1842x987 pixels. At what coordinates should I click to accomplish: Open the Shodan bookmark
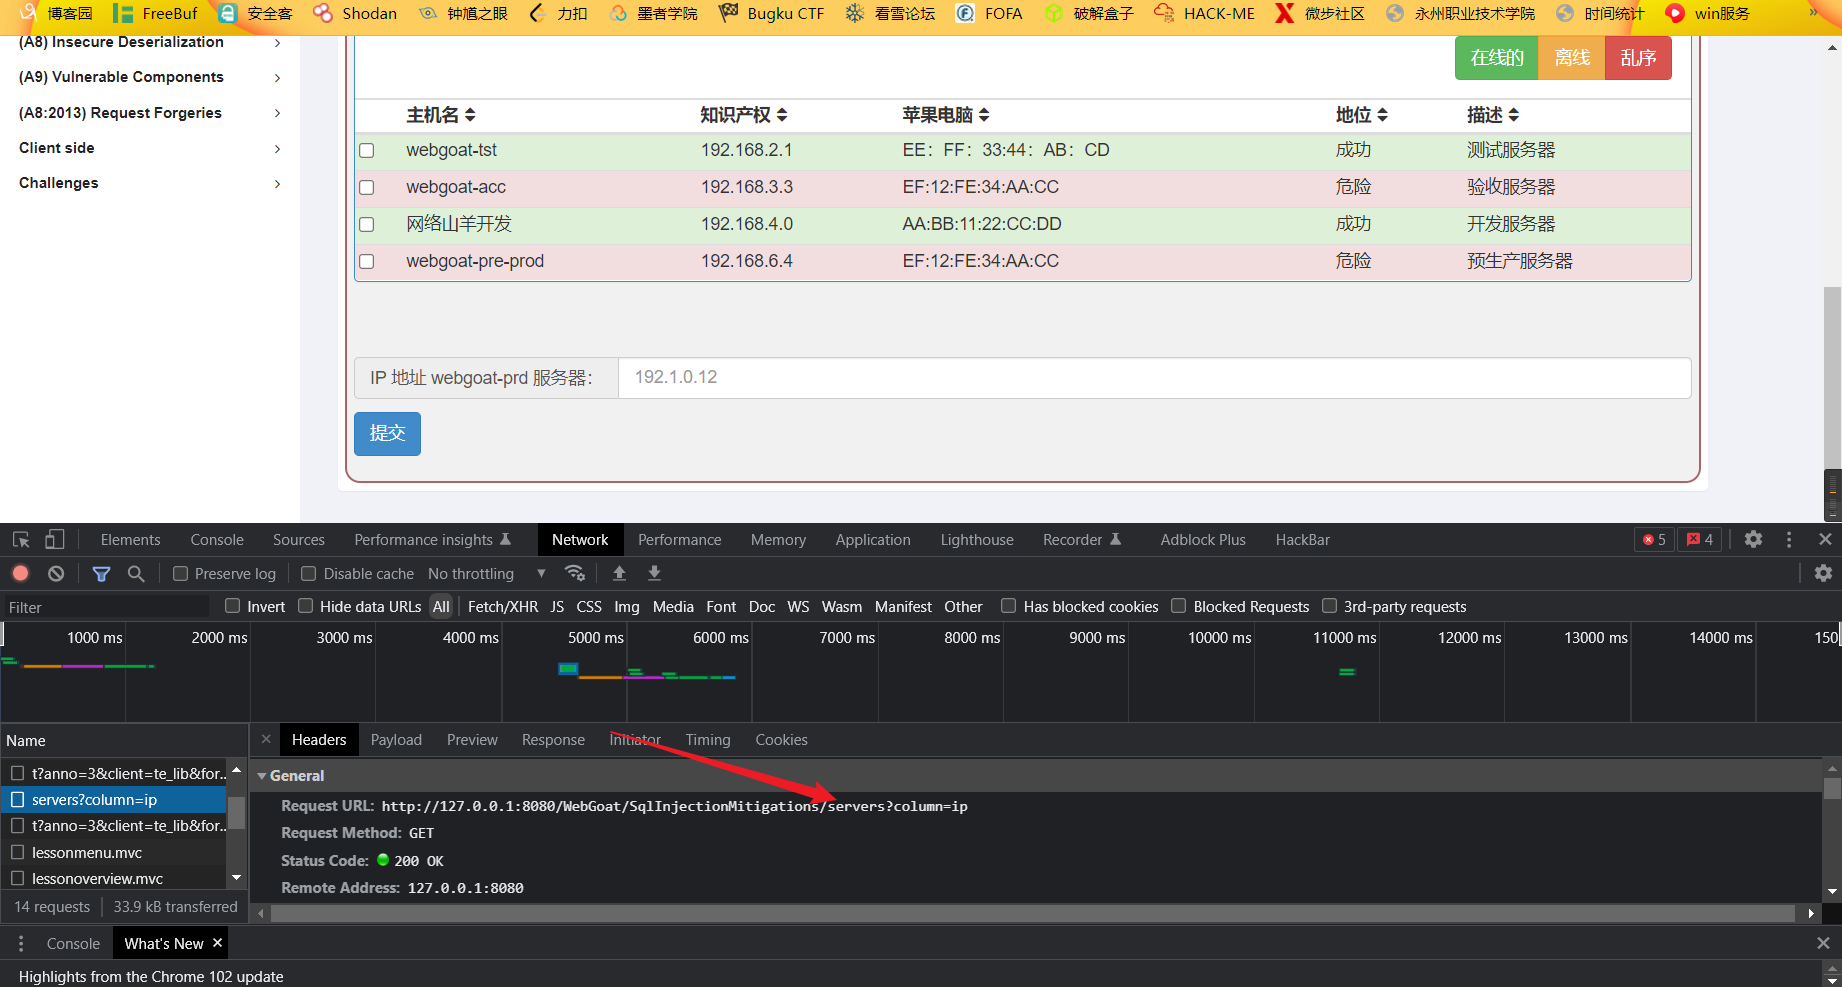click(x=356, y=14)
